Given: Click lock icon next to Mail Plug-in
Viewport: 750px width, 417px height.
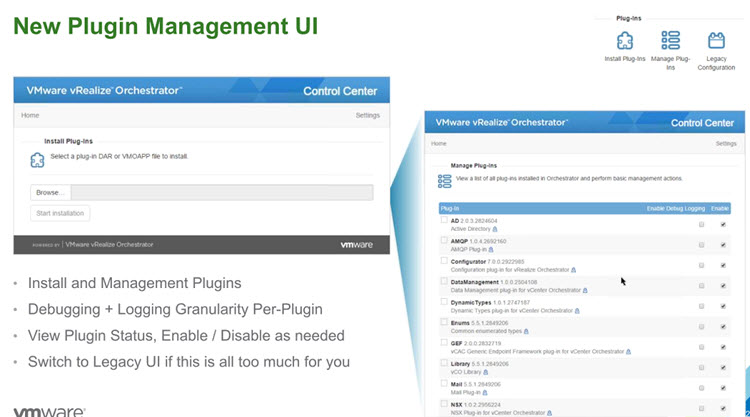Looking at the screenshot, I should 485,393.
